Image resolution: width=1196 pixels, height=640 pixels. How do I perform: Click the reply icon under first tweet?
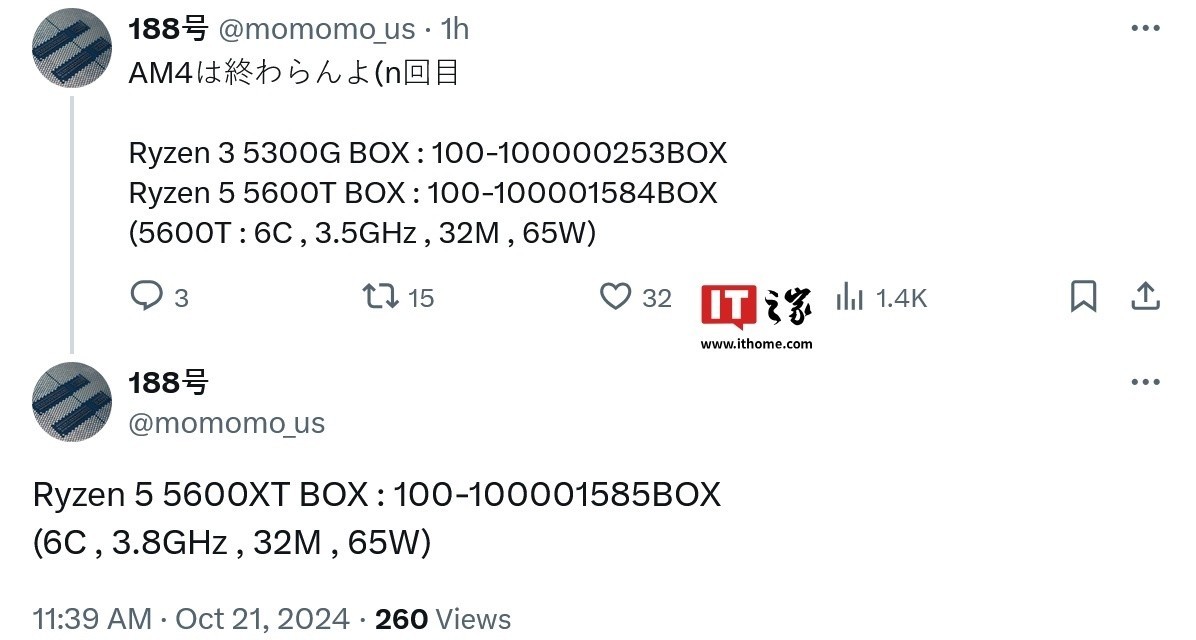coord(146,296)
